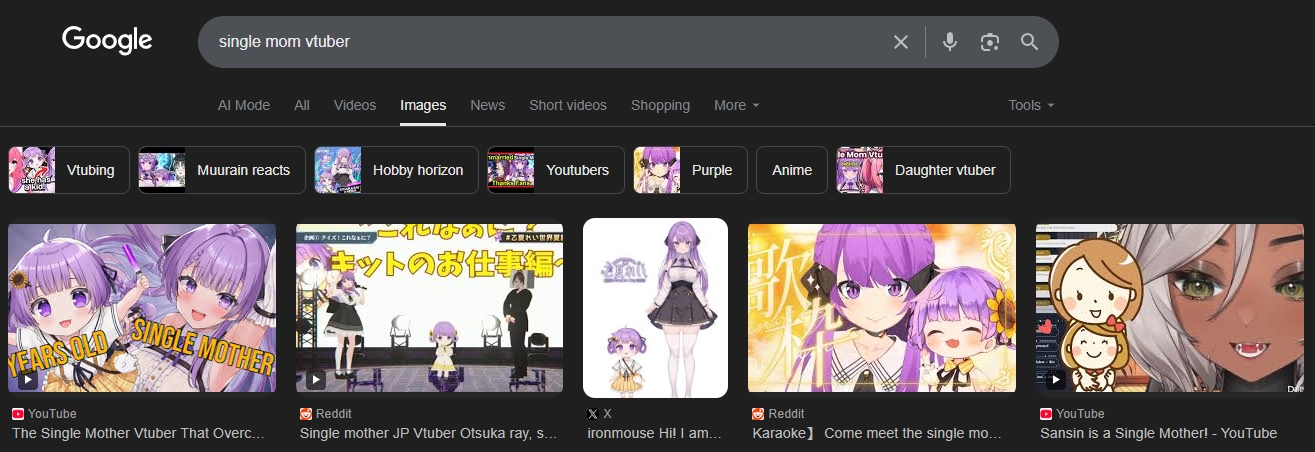Open 'ironmouse Hi! I am...' link
1315x452 pixels.
654,433
